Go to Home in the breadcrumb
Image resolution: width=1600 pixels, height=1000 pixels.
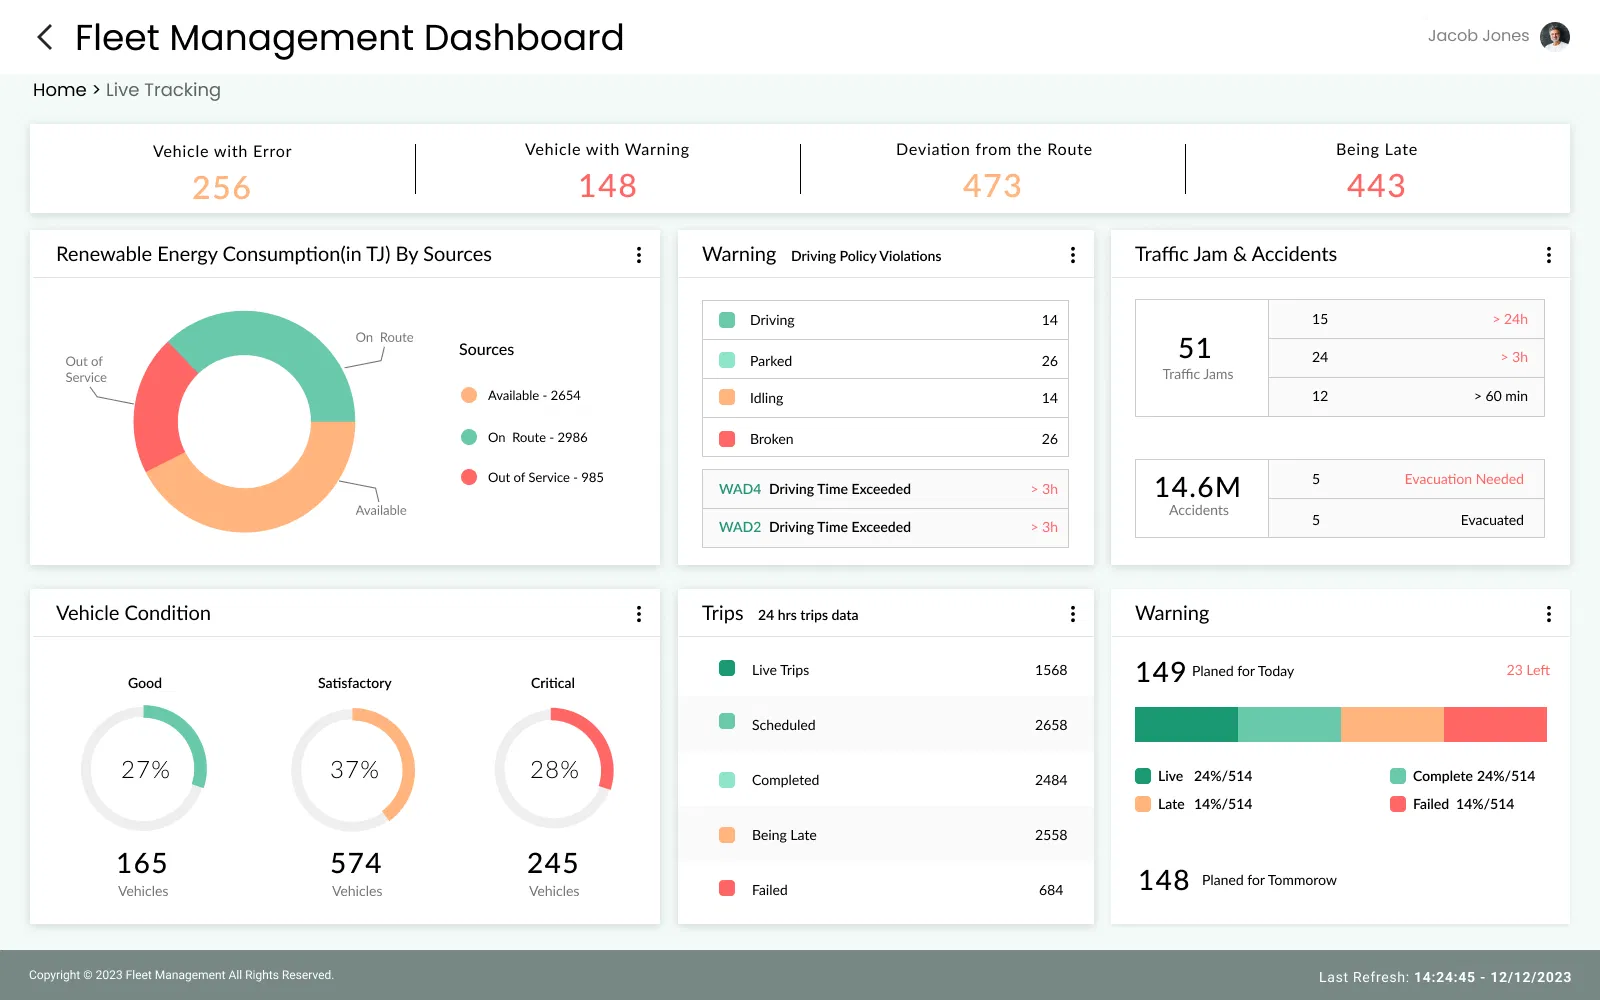click(59, 90)
